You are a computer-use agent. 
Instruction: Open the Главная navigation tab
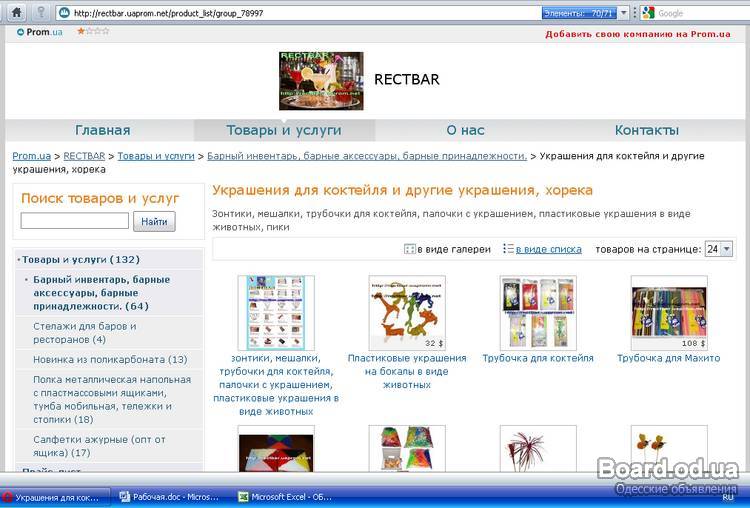click(x=102, y=130)
